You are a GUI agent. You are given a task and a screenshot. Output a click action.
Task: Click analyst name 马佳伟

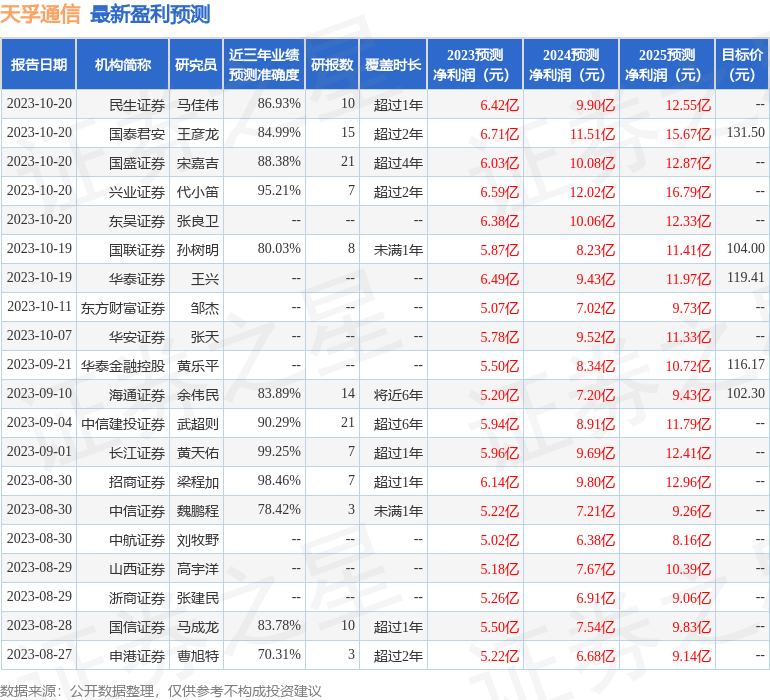click(x=197, y=105)
